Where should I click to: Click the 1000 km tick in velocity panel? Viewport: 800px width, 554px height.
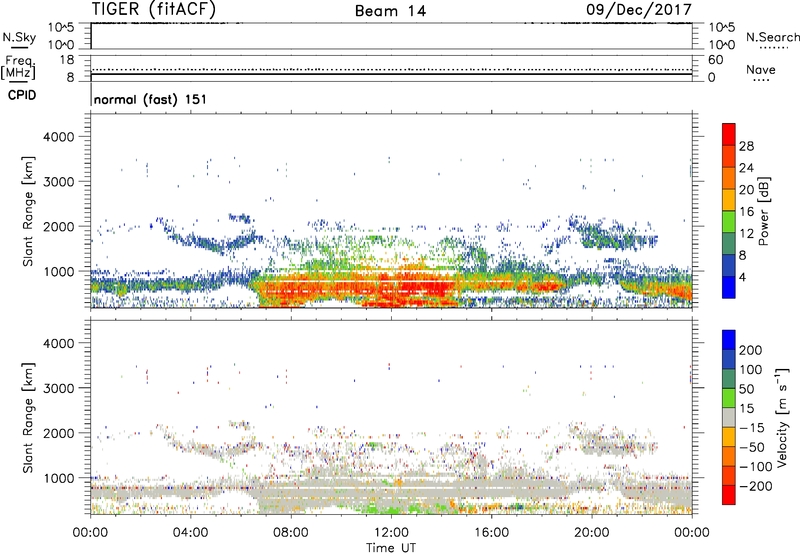tap(58, 478)
